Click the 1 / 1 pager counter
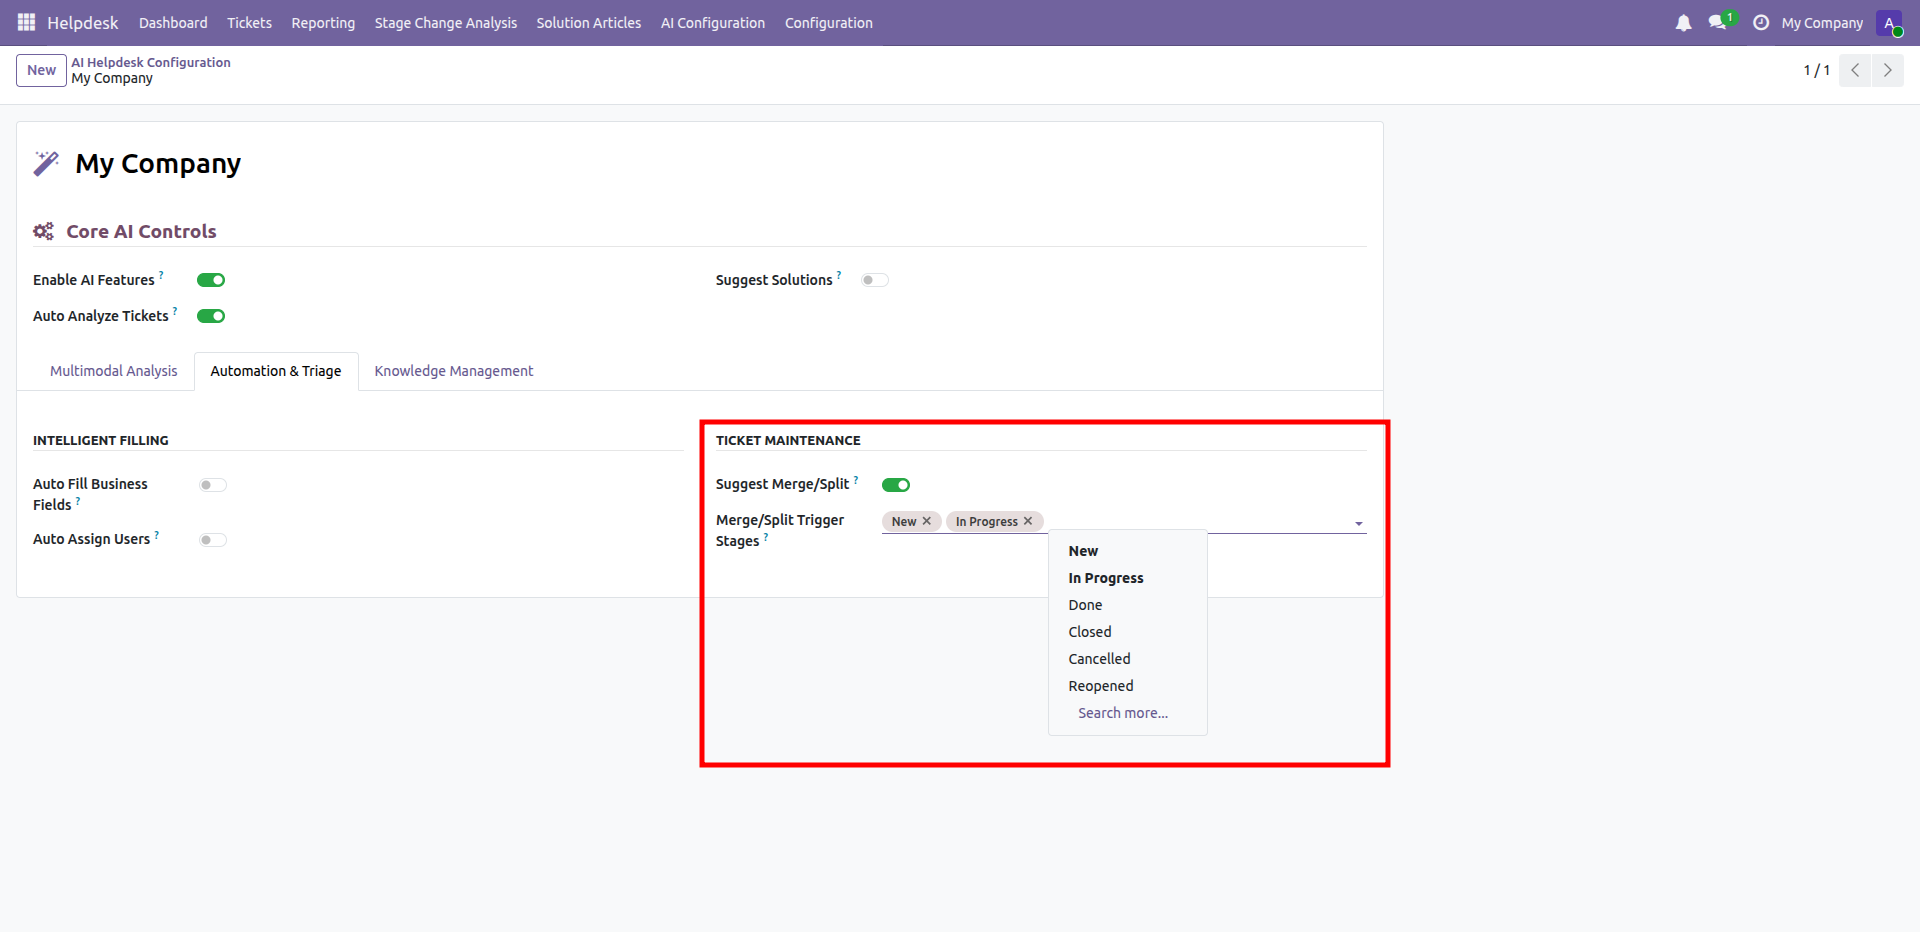 pos(1816,70)
